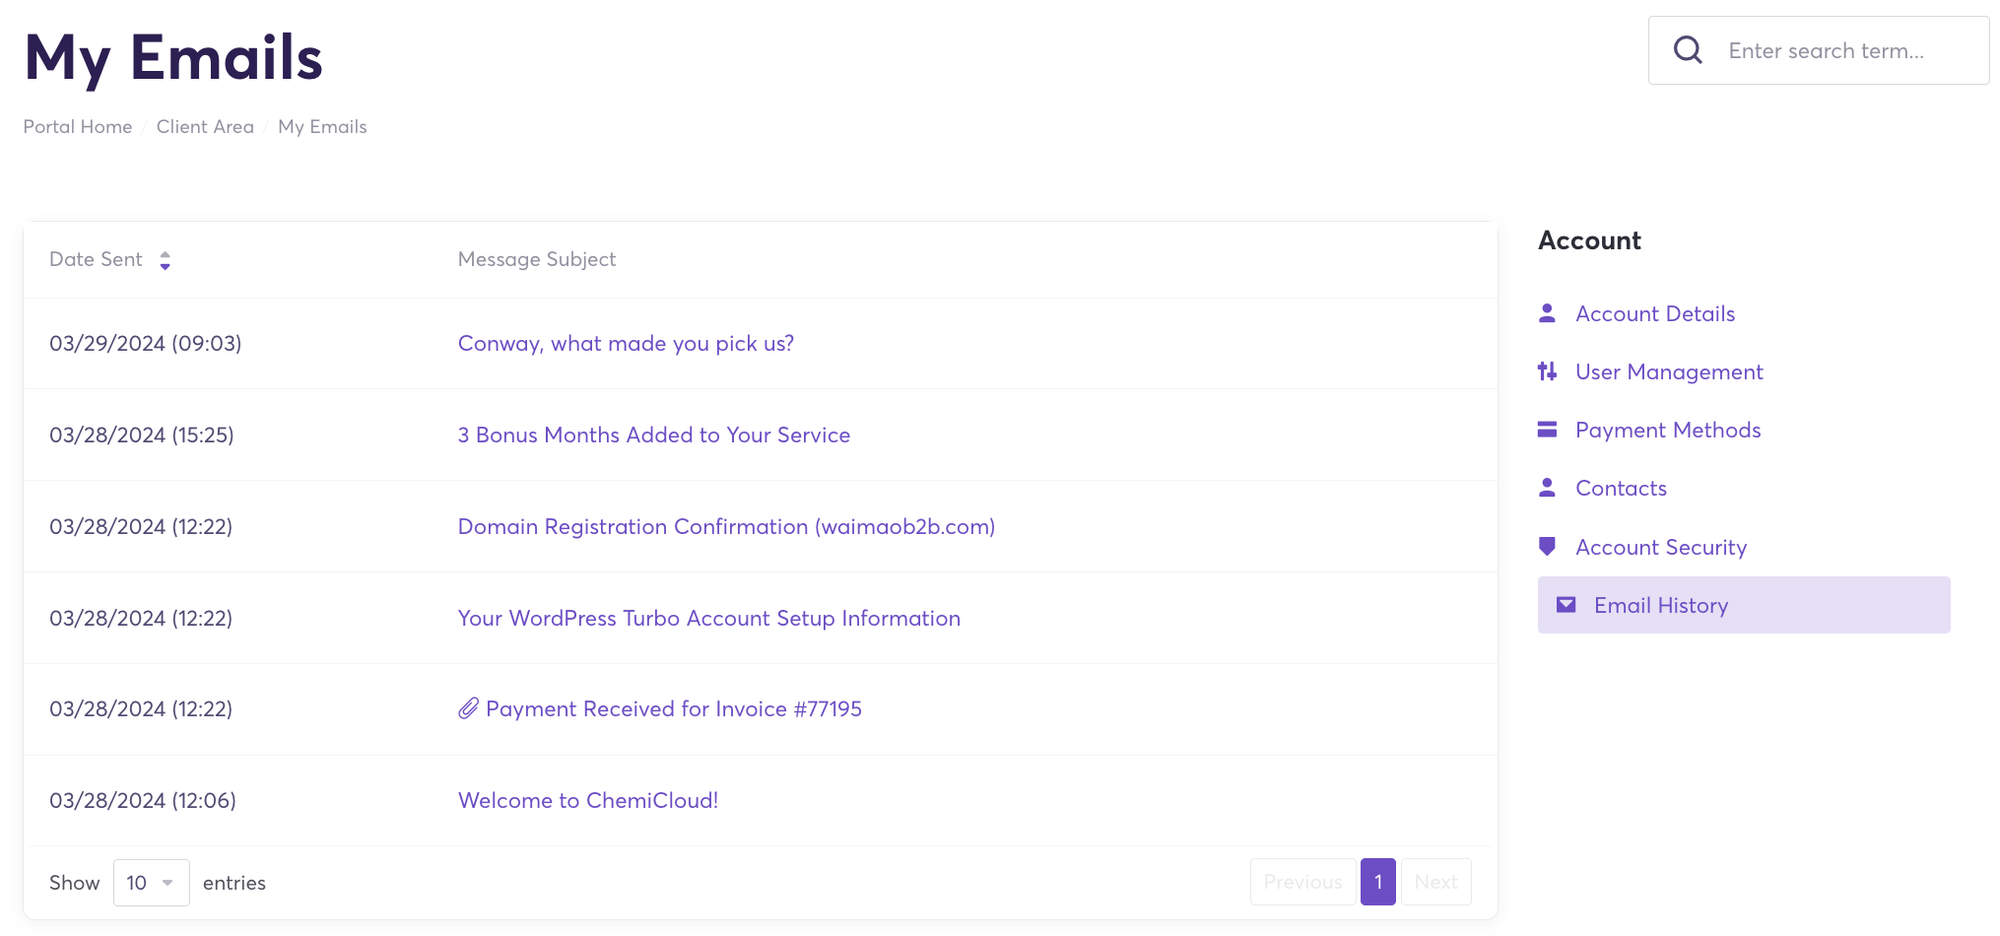The width and height of the screenshot is (2000, 936).
Task: Open the Show entries count dropdown
Action: point(151,883)
